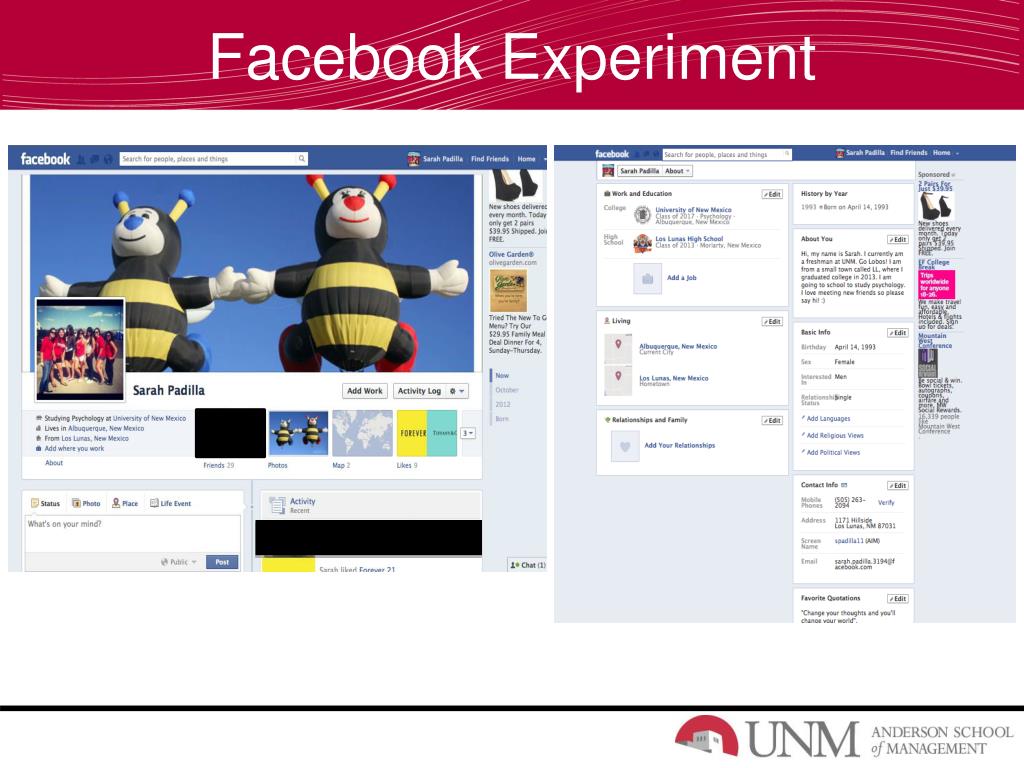The height and width of the screenshot is (768, 1024).
Task: Click the Mountain West Conference sponsored ad
Action: coord(935,340)
